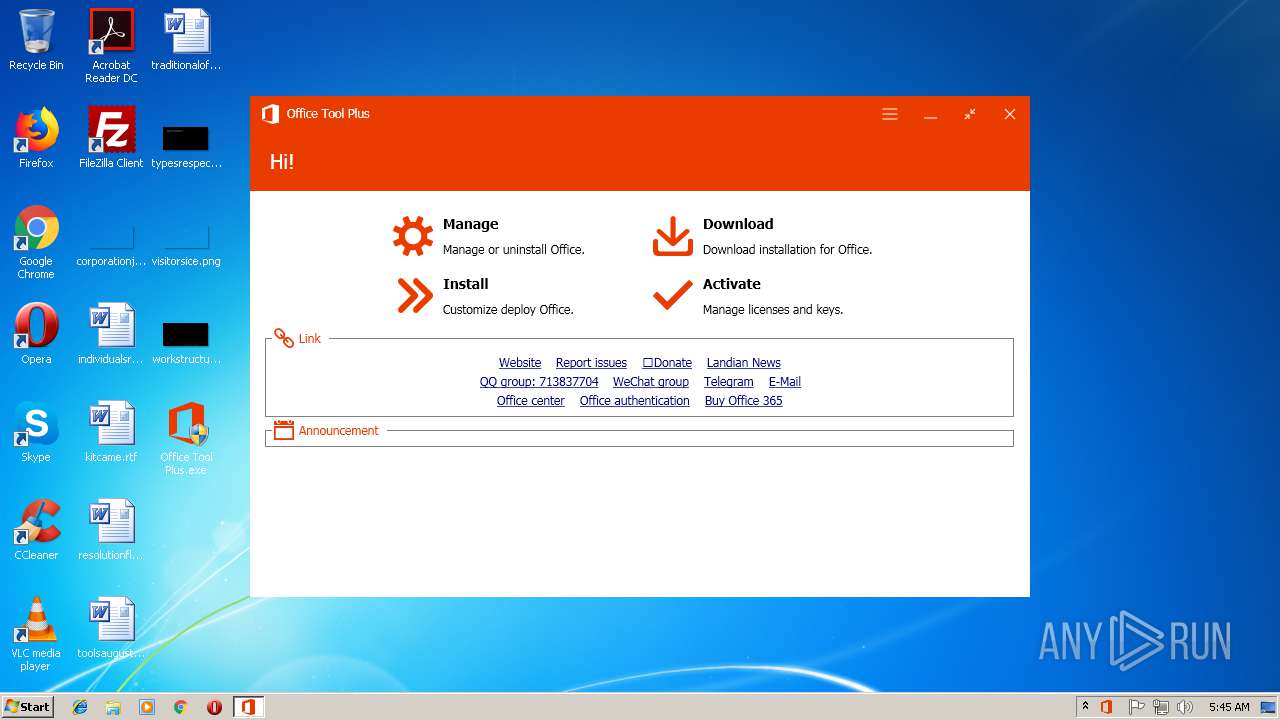The image size is (1280, 720).
Task: Open the E-Mail link
Action: coord(784,382)
